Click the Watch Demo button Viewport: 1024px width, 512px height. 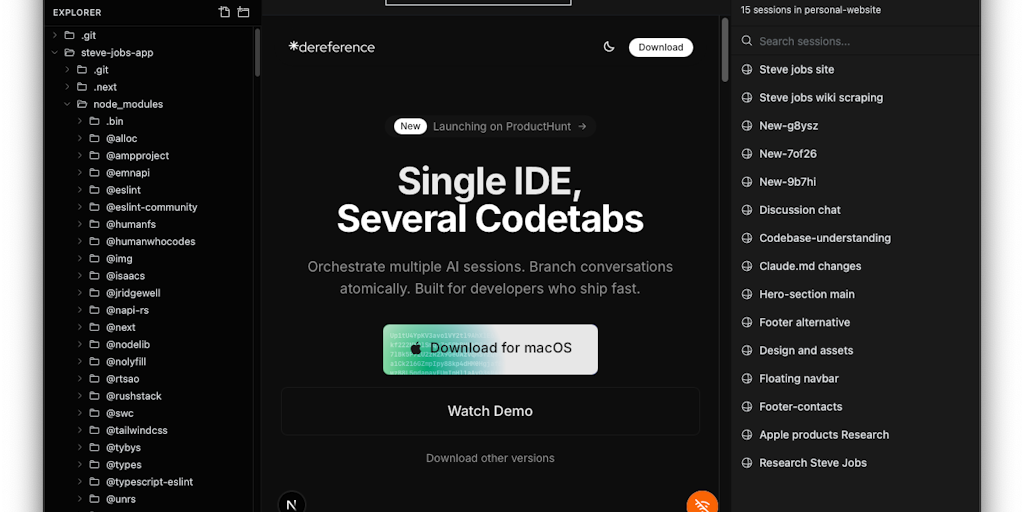tap(490, 411)
